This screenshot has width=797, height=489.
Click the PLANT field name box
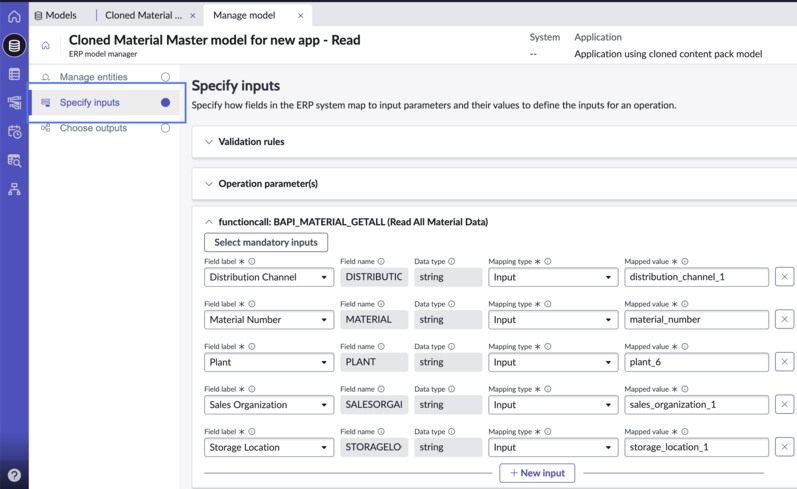[374, 362]
